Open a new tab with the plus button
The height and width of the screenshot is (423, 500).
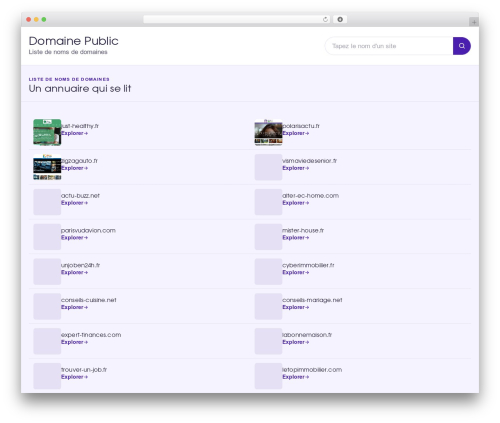coord(474,22)
